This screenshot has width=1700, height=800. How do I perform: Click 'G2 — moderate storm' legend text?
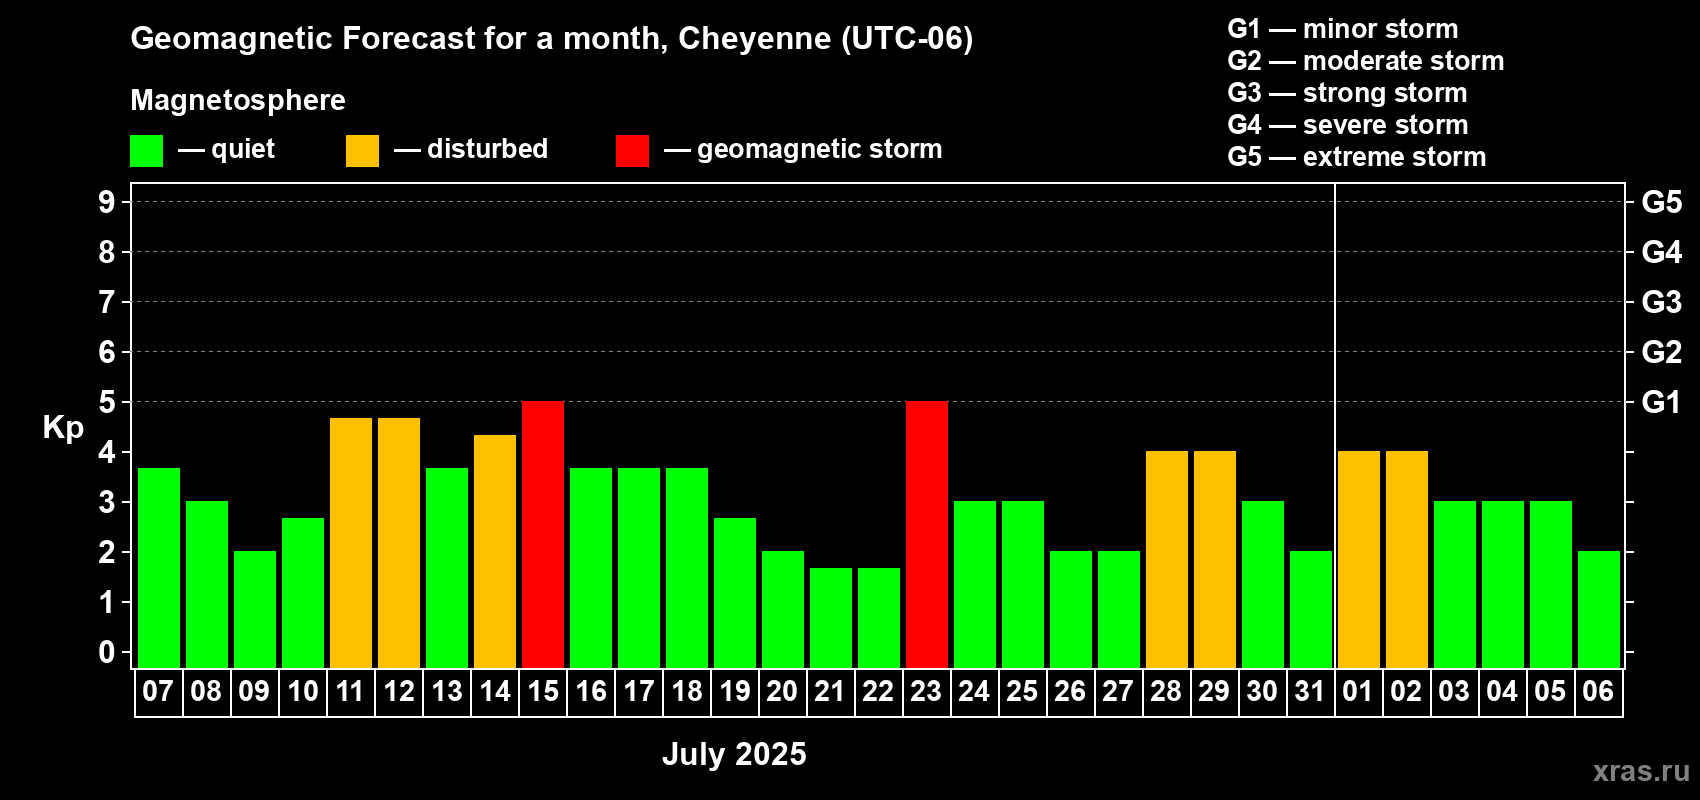[x=1366, y=61]
